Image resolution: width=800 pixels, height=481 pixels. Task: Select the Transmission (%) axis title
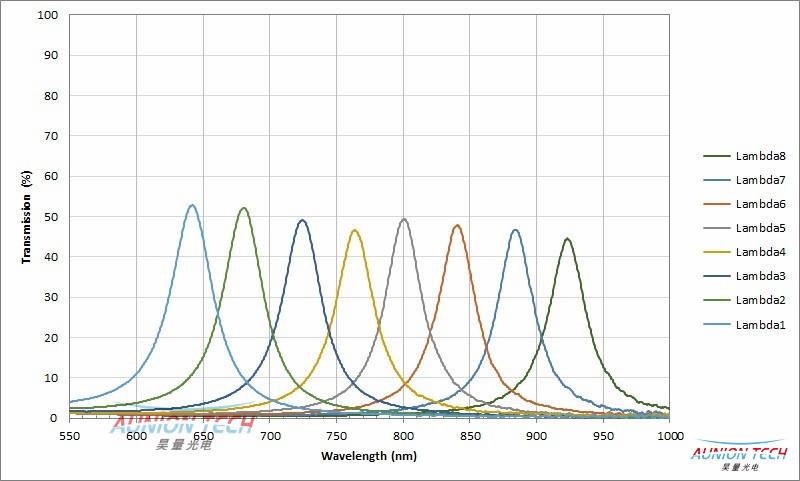pos(26,216)
